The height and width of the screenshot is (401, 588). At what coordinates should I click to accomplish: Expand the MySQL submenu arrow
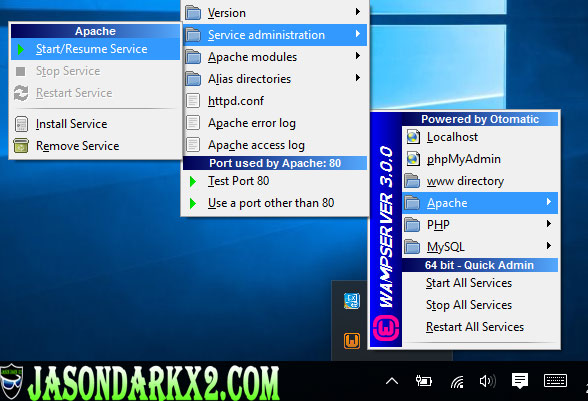tap(549, 246)
